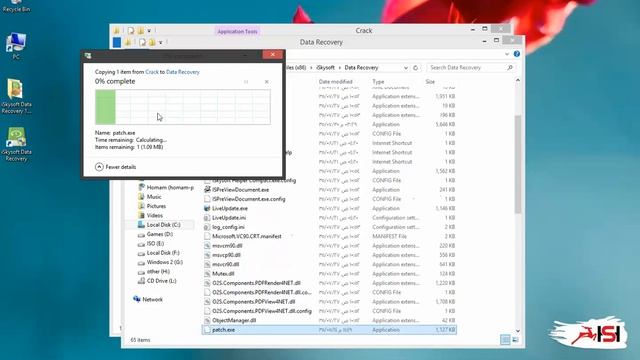Image resolution: width=640 pixels, height=360 pixels.
Task: Click the new folder icon in Data Recovery title bar
Action: pos(152,42)
